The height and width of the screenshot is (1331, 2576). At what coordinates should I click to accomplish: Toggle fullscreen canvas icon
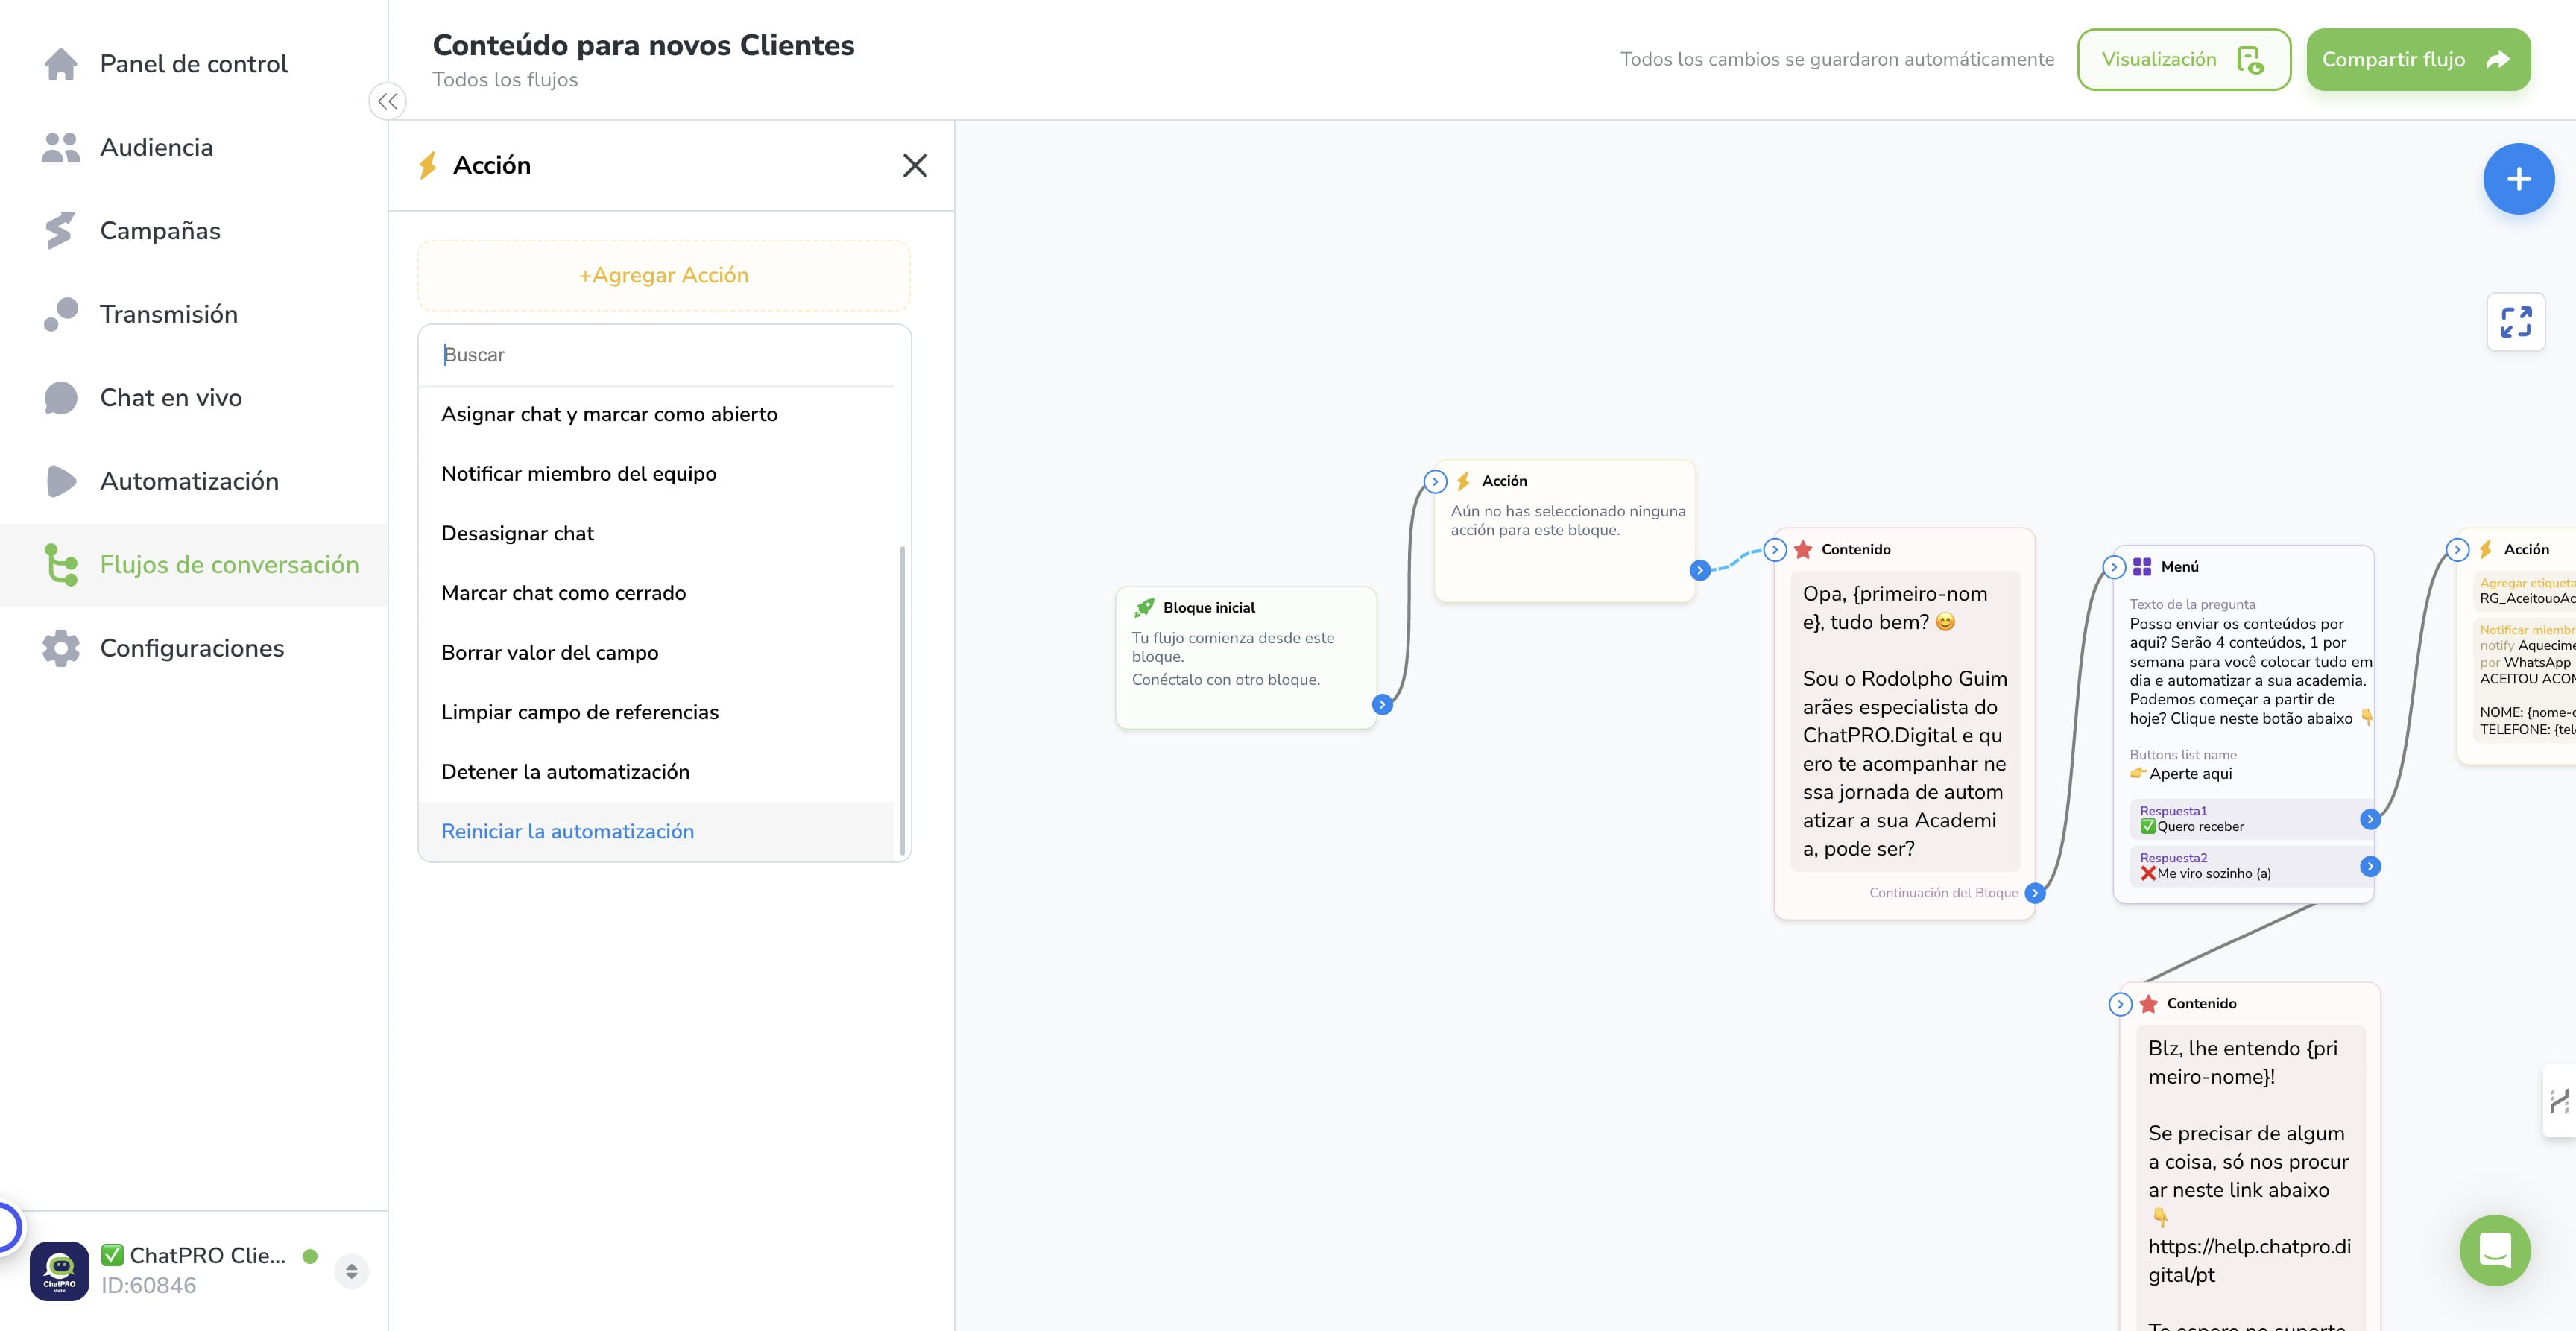pyautogui.click(x=2516, y=322)
